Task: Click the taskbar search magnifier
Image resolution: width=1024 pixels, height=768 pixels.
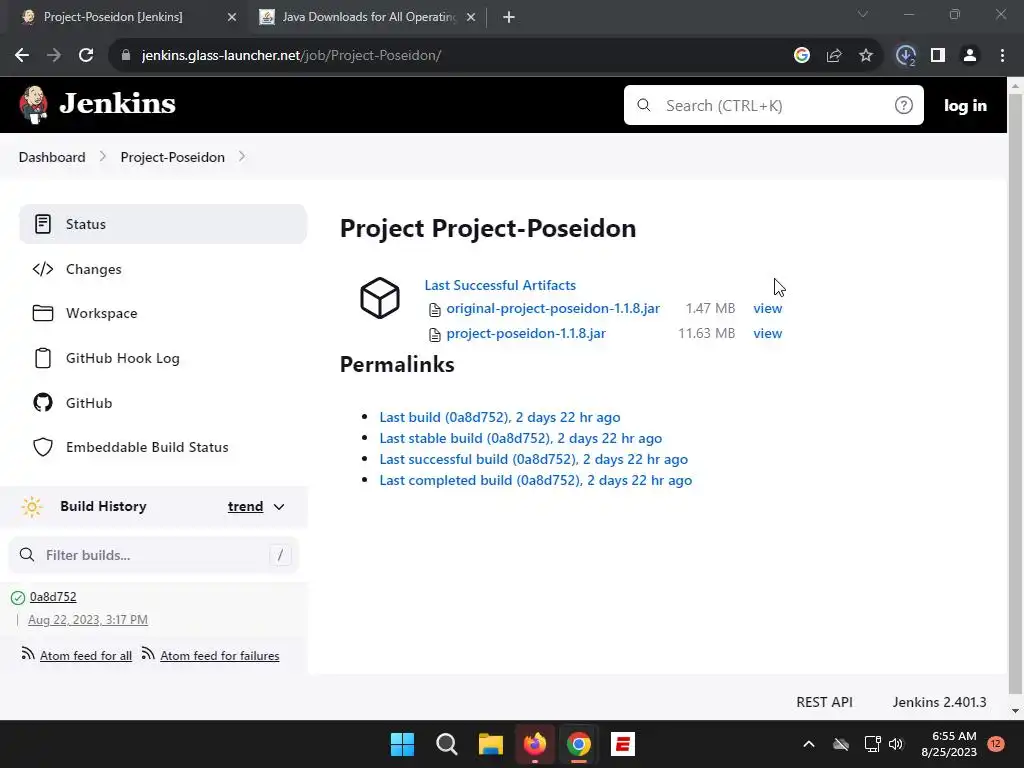Action: click(x=447, y=744)
